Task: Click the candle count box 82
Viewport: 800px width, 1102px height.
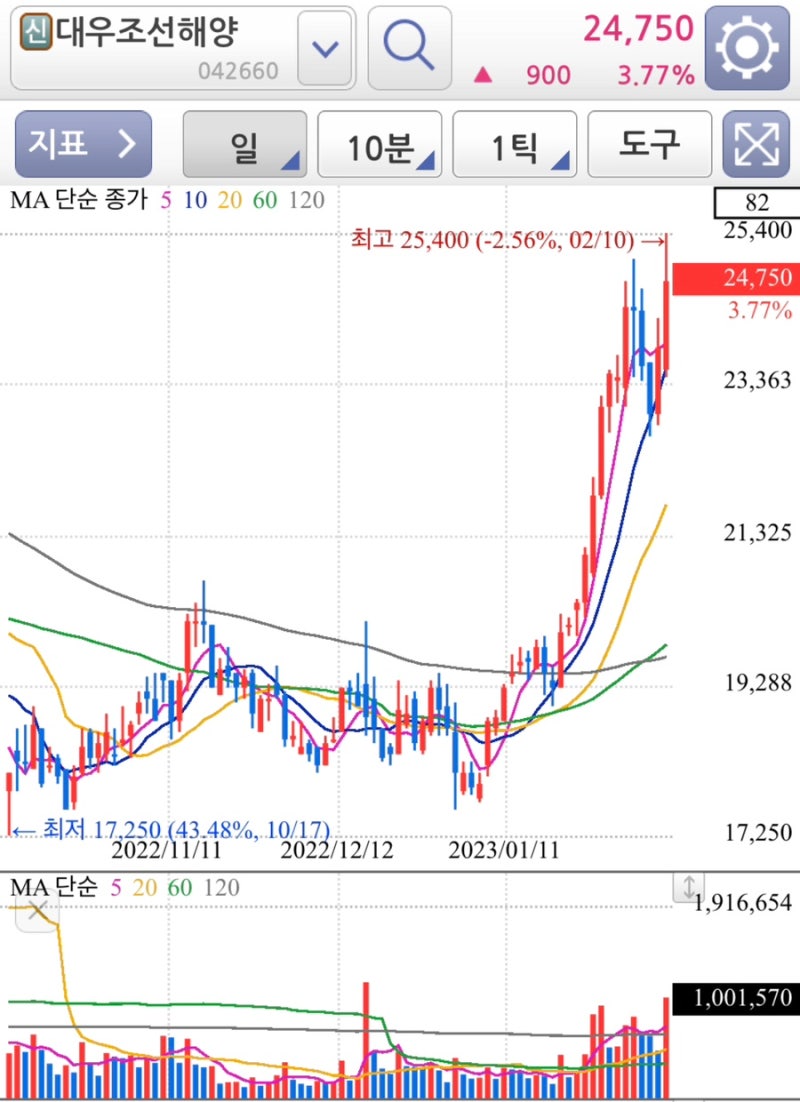Action: [x=756, y=203]
